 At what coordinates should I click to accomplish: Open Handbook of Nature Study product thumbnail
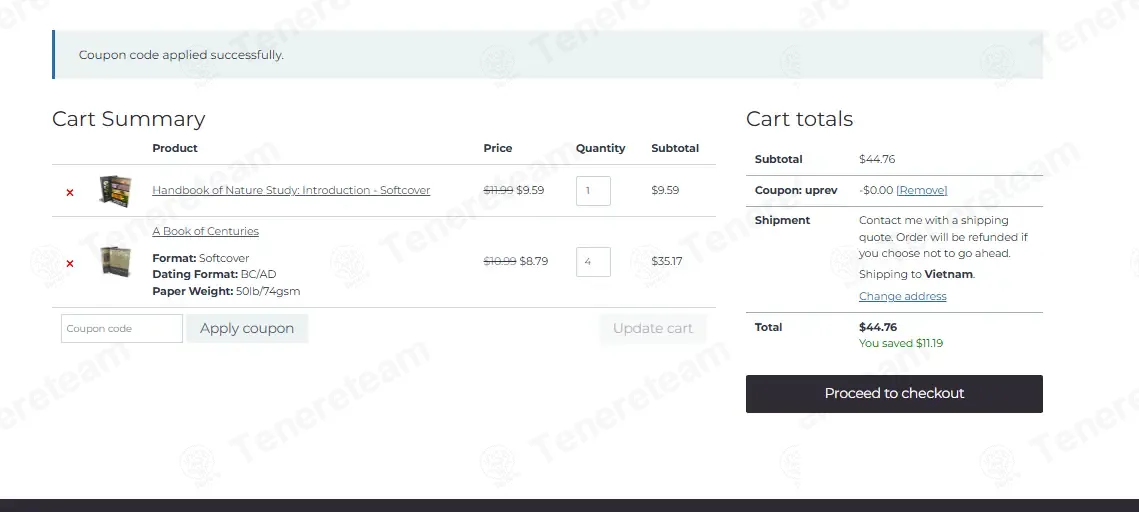click(116, 190)
